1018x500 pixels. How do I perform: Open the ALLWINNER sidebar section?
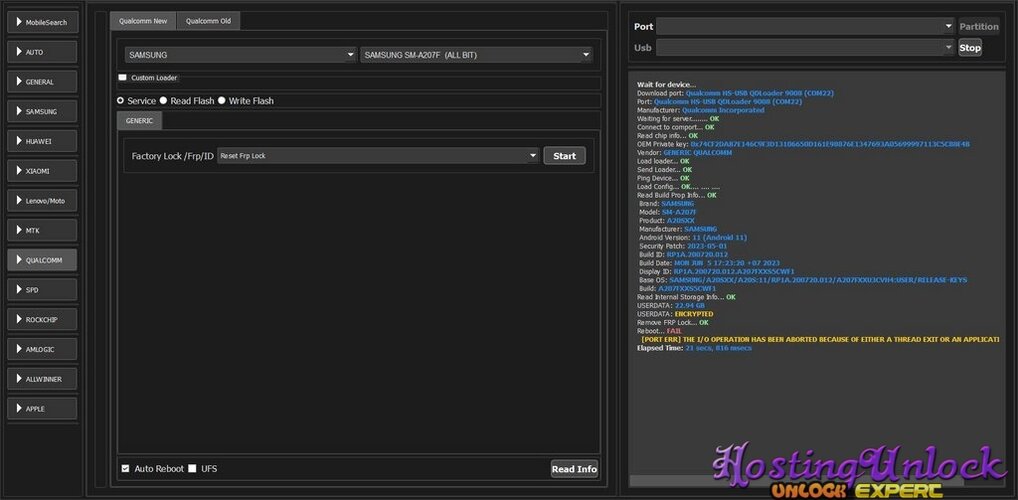[x=42, y=379]
